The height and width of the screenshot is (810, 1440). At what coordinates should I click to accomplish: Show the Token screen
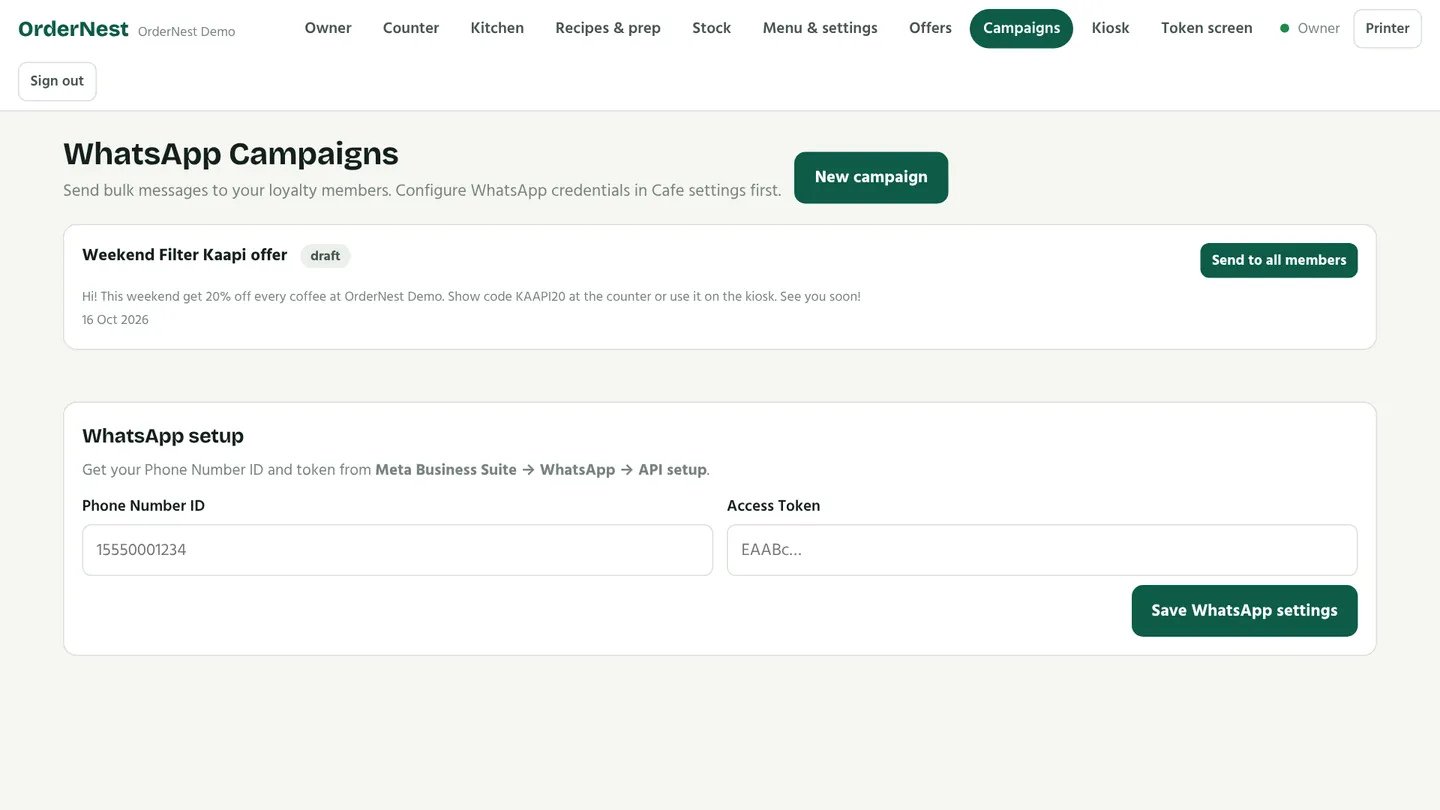click(x=1207, y=28)
